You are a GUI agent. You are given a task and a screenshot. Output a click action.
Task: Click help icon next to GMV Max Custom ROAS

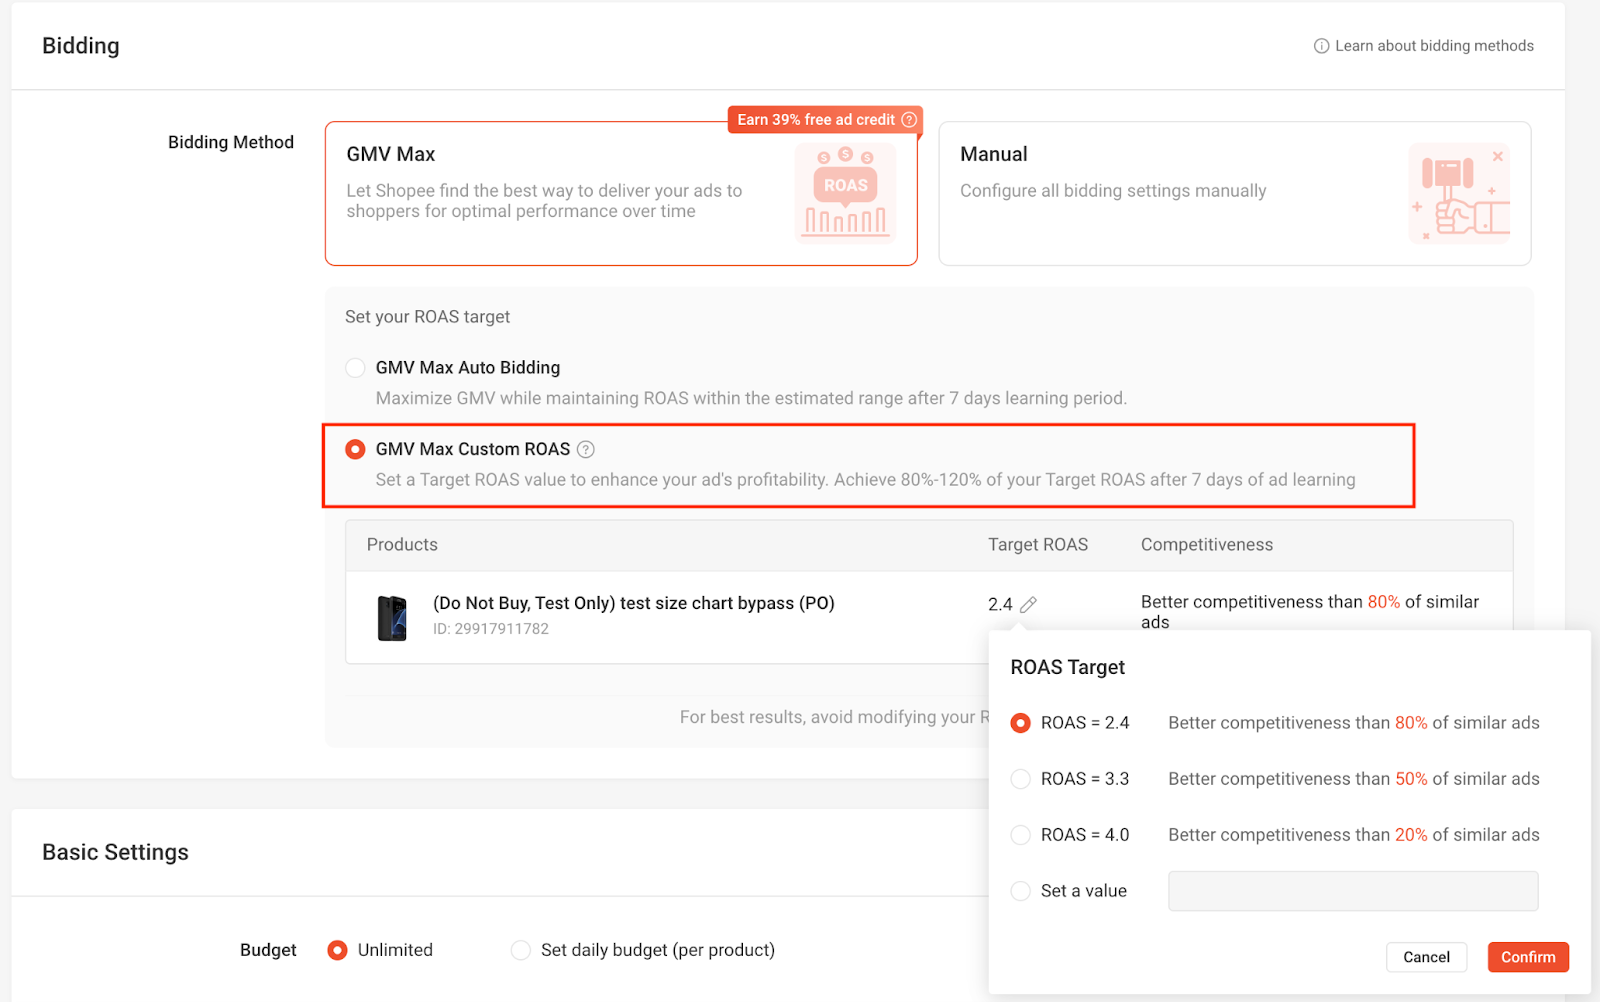tap(586, 450)
